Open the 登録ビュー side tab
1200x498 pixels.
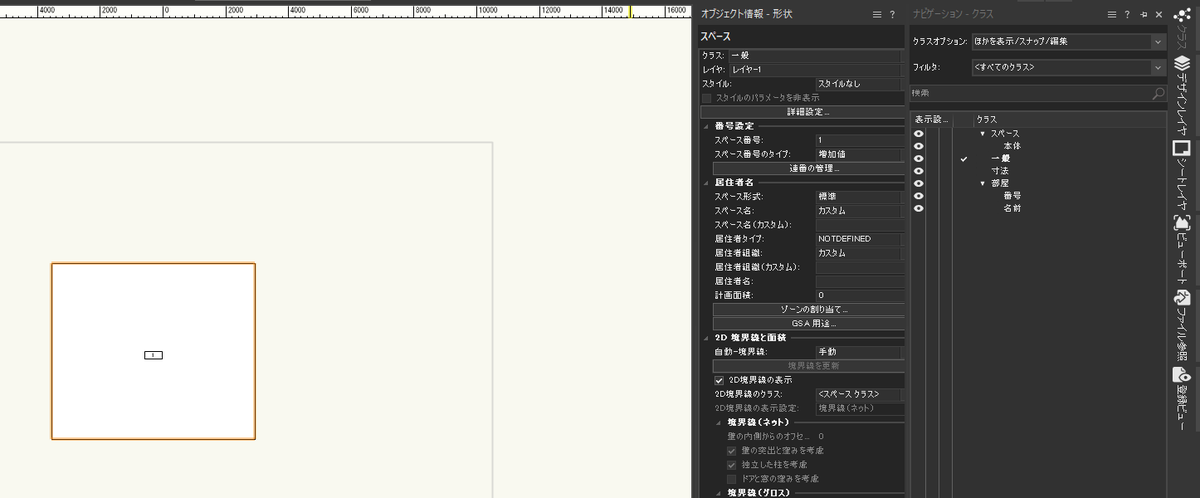[1181, 399]
